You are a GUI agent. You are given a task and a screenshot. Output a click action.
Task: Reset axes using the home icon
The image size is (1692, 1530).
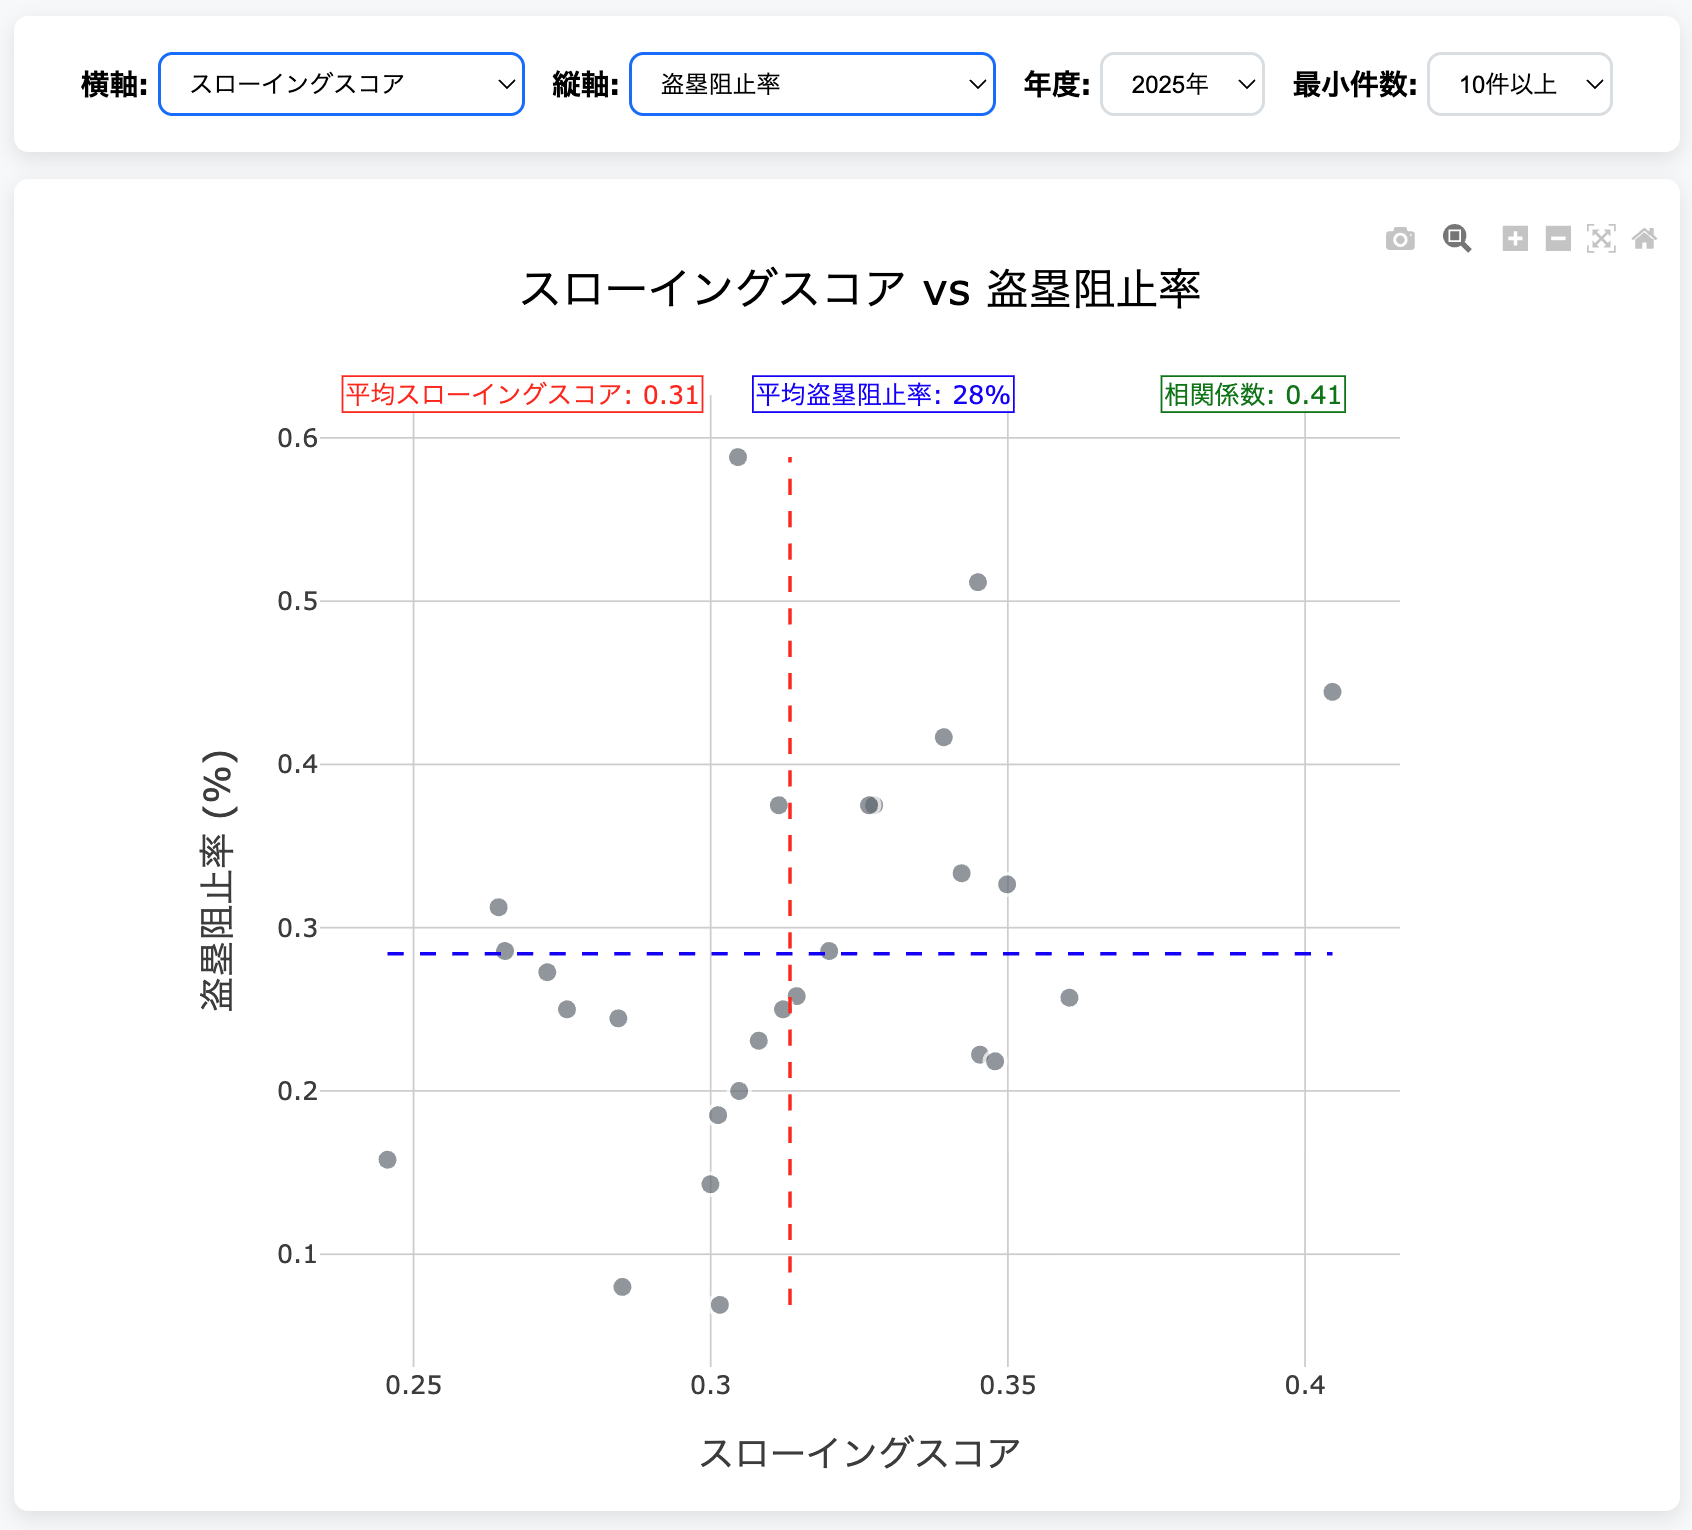[x=1644, y=239]
